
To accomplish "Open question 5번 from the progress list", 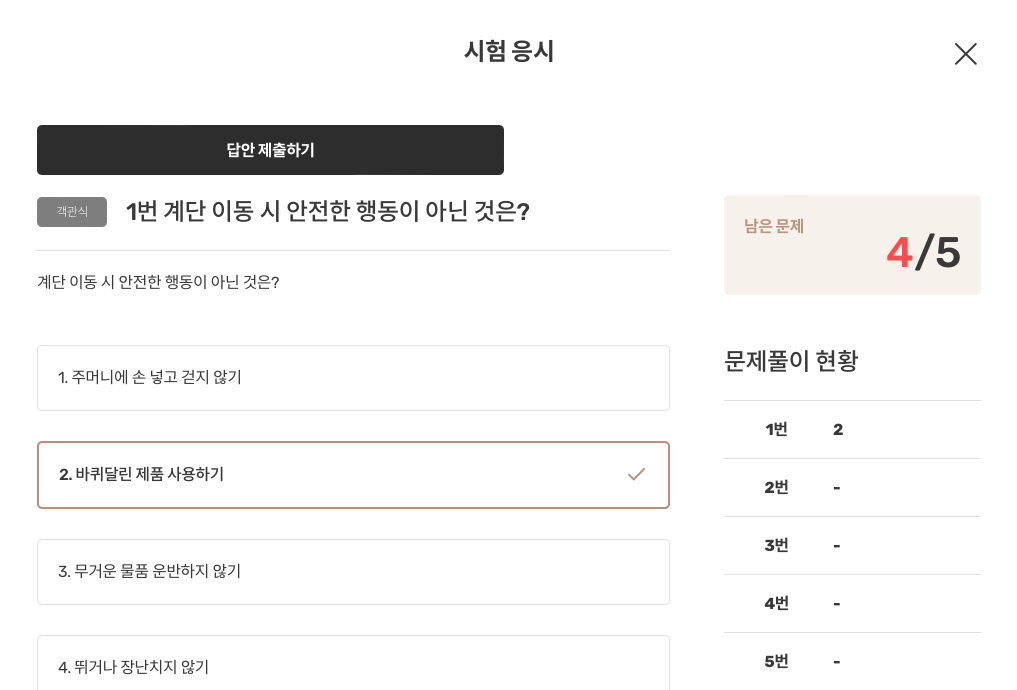I will pyautogui.click(x=775, y=661).
